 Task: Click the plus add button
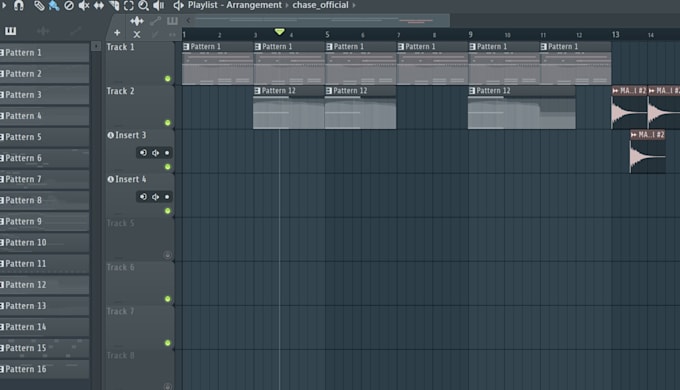tap(117, 32)
